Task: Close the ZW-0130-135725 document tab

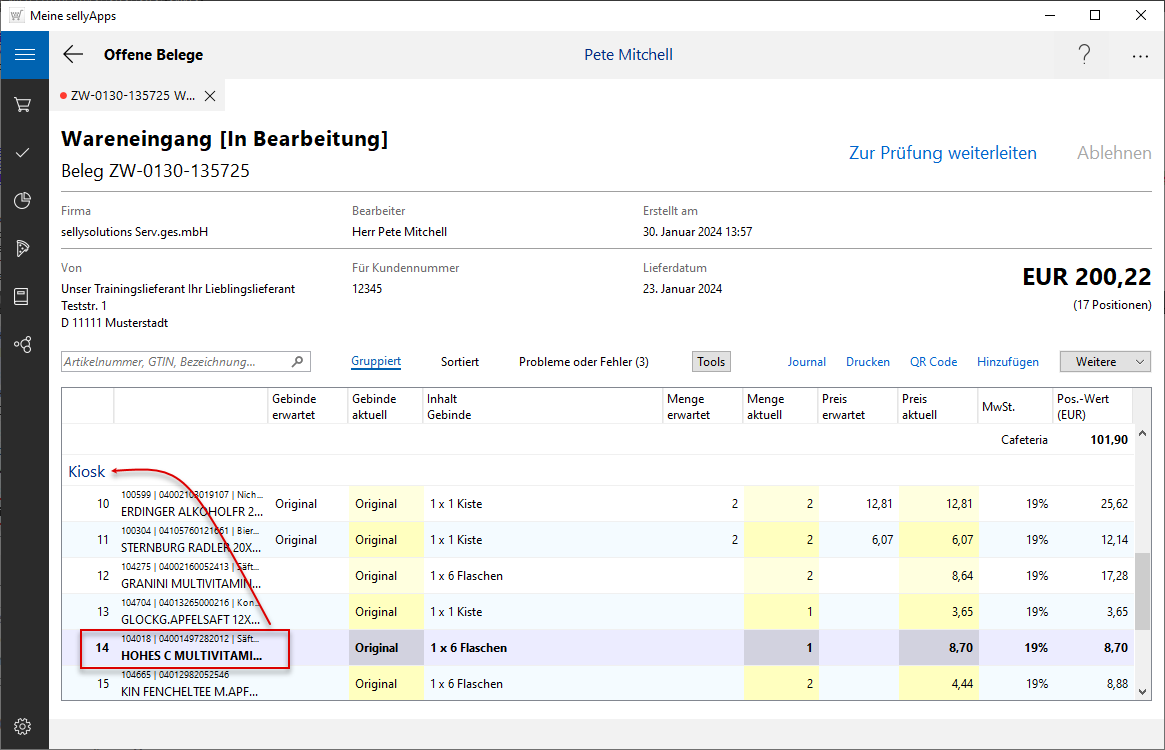Action: (x=210, y=96)
